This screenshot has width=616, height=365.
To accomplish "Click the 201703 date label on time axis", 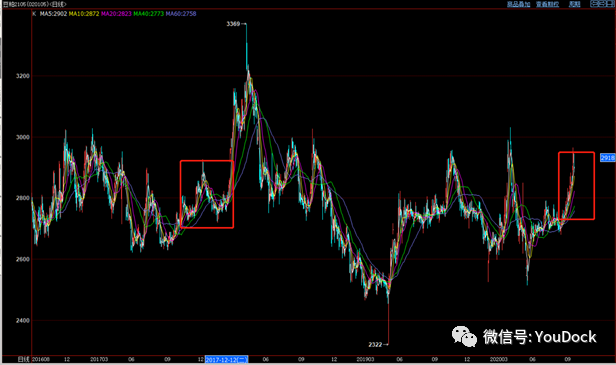I will (x=99, y=359).
